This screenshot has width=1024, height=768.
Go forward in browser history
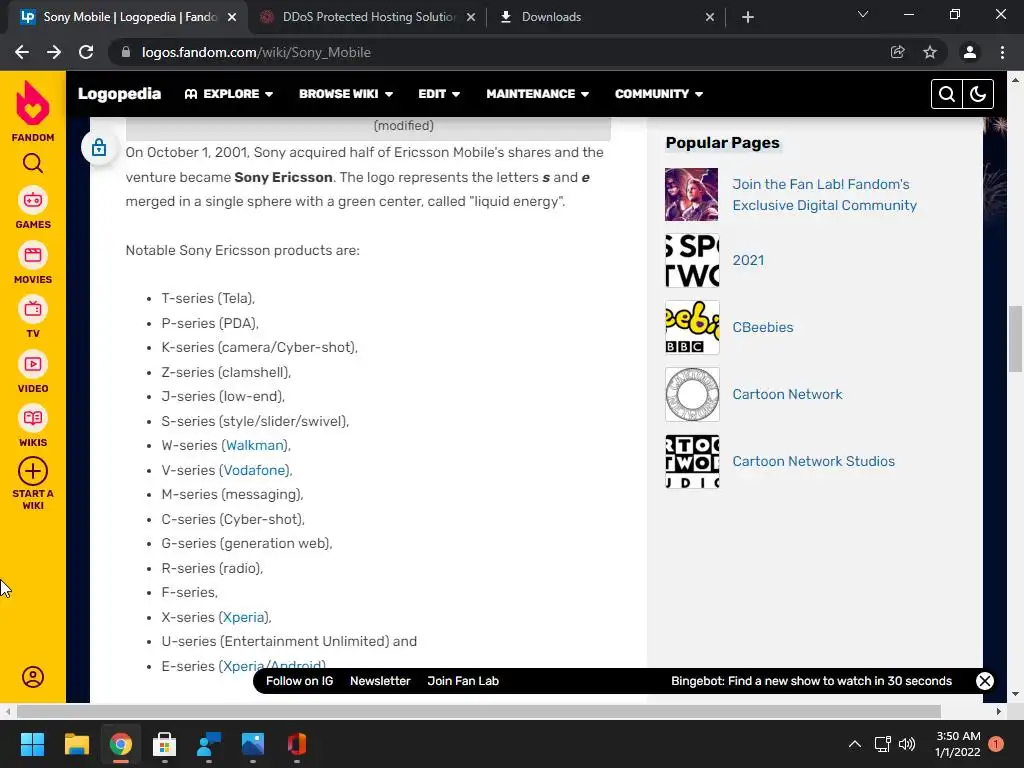click(x=54, y=52)
